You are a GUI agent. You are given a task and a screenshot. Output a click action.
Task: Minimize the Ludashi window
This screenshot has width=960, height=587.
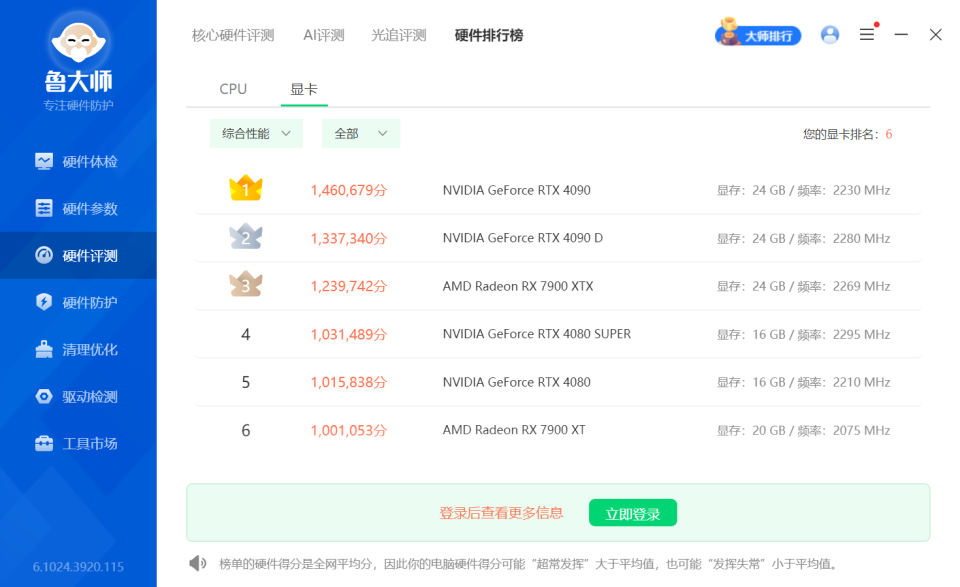(x=901, y=35)
